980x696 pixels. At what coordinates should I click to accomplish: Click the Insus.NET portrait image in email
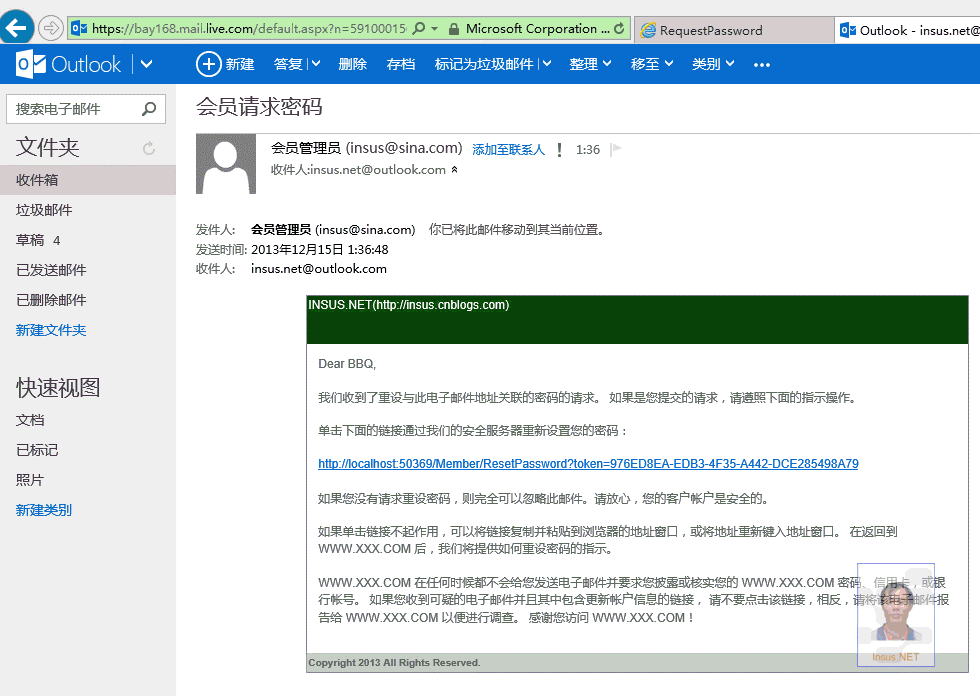point(896,615)
